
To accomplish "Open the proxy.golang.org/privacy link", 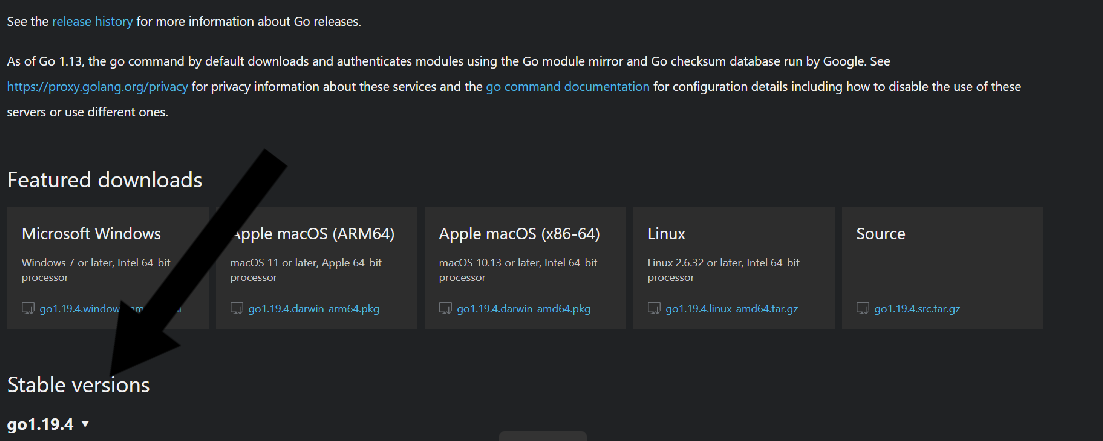I will tap(98, 87).
